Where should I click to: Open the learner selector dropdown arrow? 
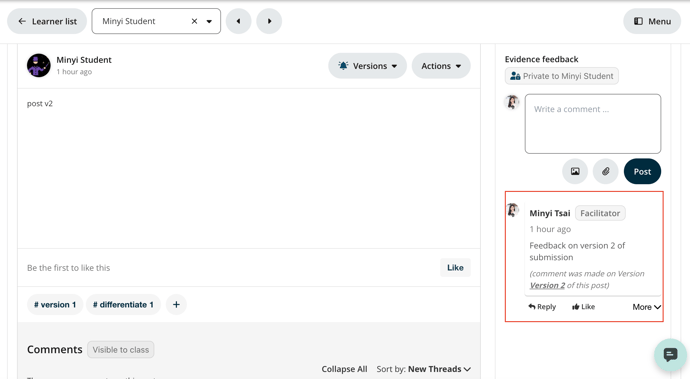coord(209,21)
